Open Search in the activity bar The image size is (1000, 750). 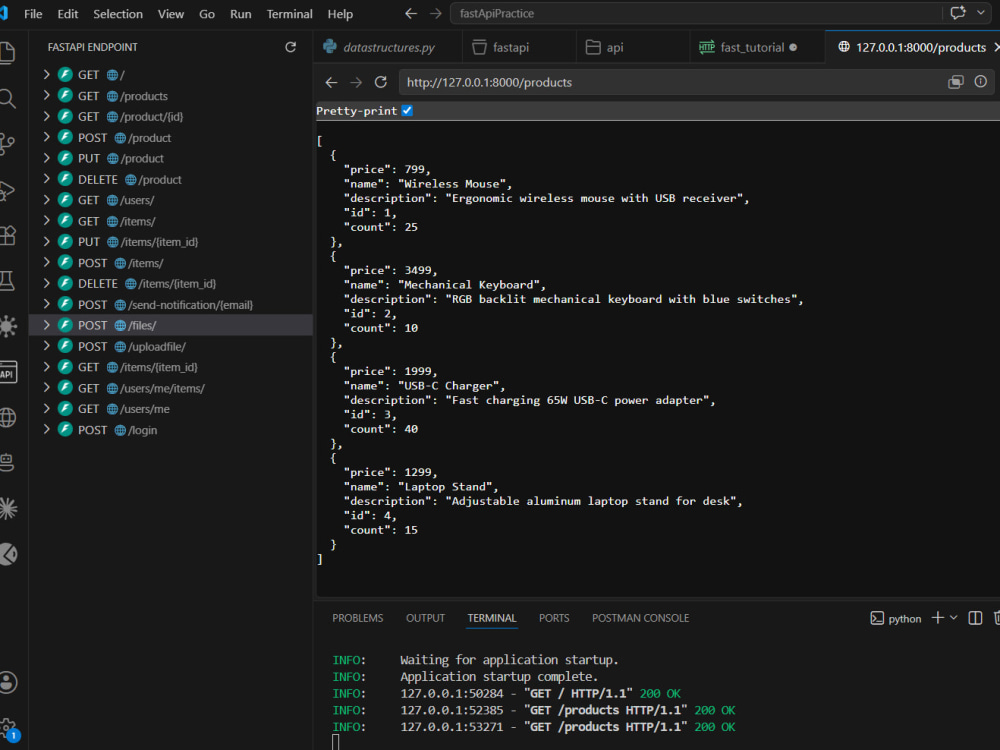pyautogui.click(x=7, y=99)
